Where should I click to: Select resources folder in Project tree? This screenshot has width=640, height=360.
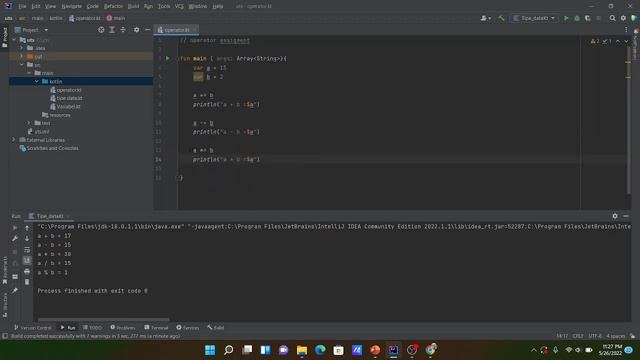point(56,115)
